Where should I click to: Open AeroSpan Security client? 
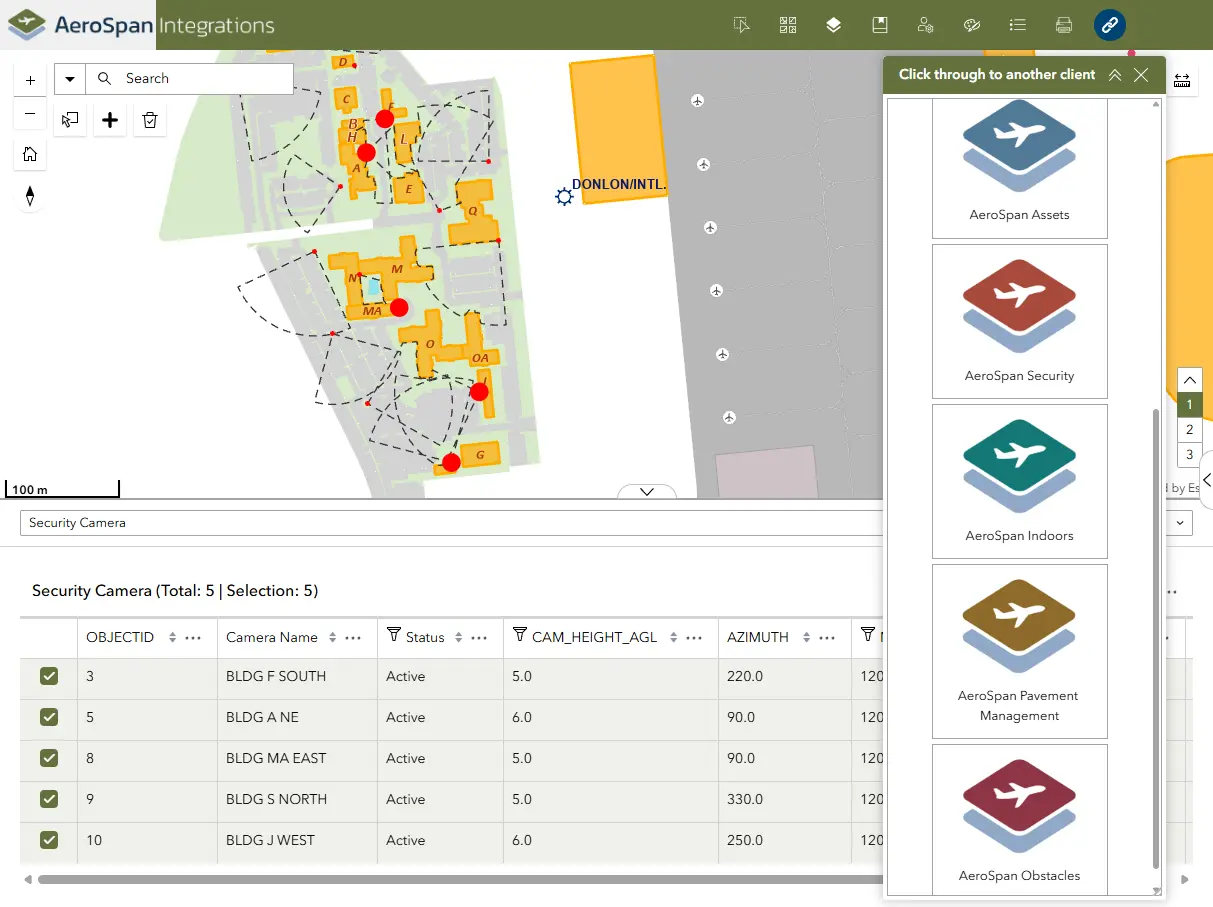1020,321
